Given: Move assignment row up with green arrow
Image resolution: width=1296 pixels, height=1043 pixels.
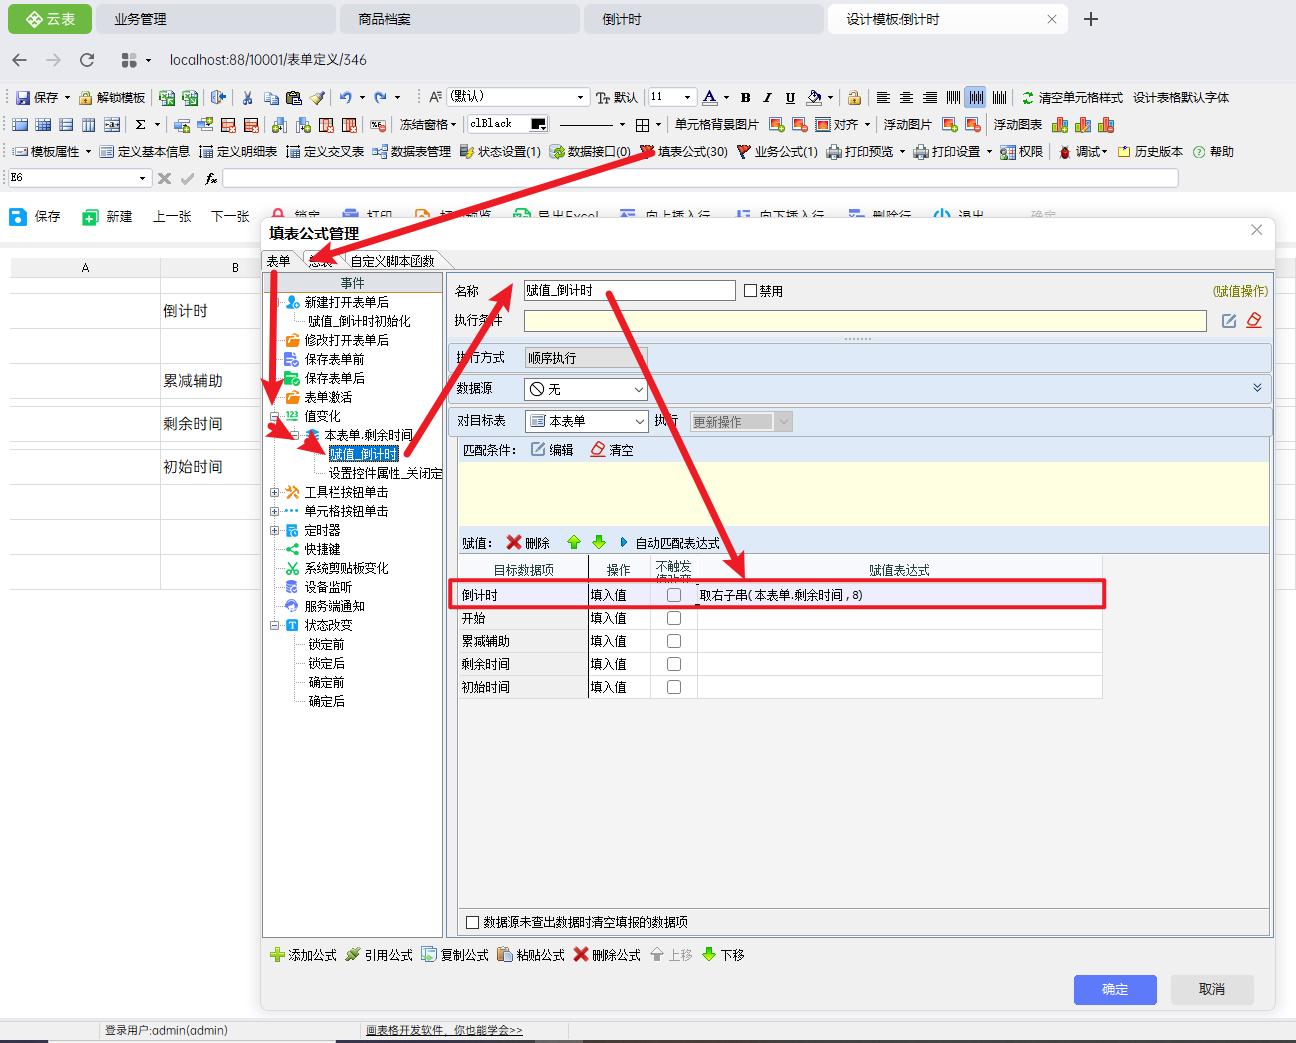Looking at the screenshot, I should click(x=574, y=542).
